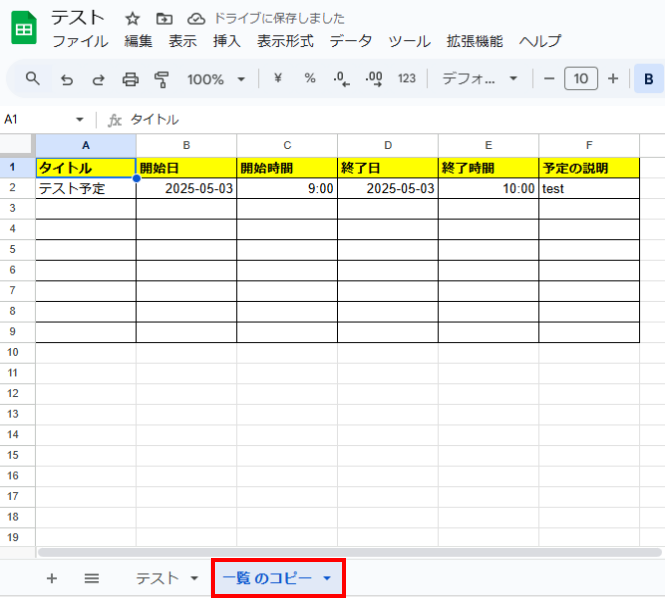Select row 10 header
The height and width of the screenshot is (598, 665).
pos(17,352)
